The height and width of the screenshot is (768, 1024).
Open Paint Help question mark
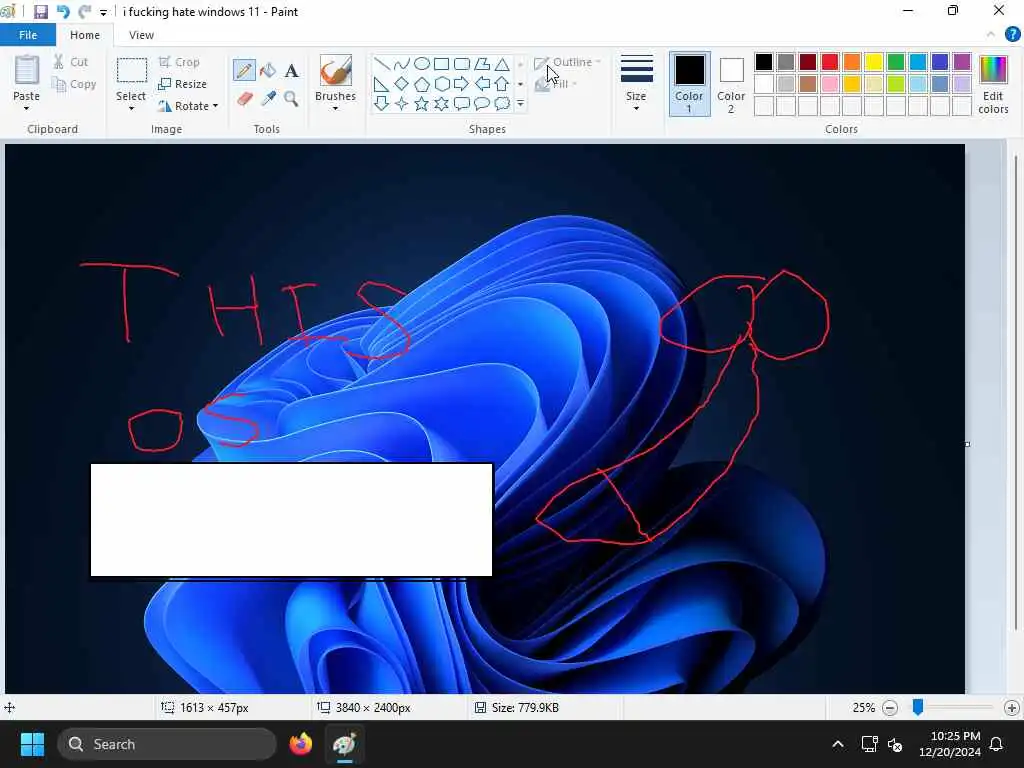point(1012,35)
